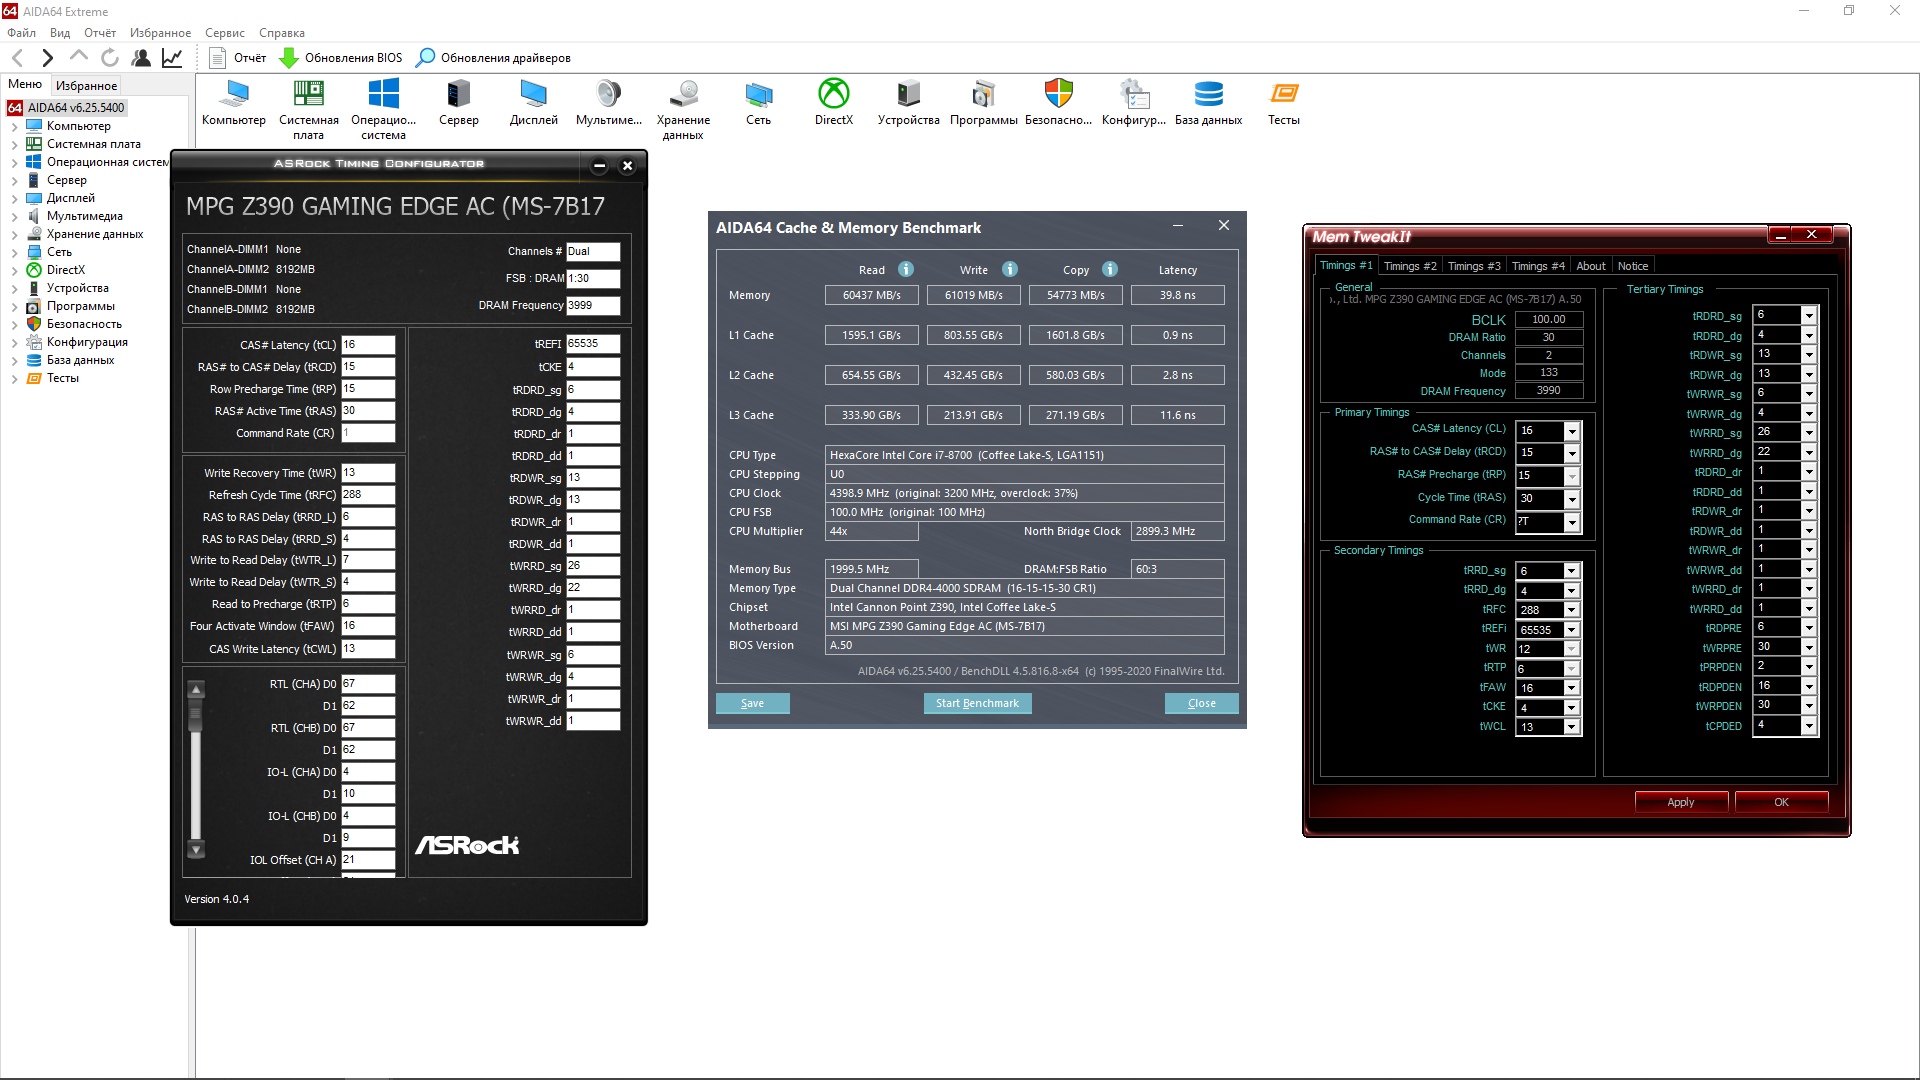The height and width of the screenshot is (1080, 1920).
Task: Click the refresh toolbar icon
Action: pyautogui.click(x=110, y=58)
